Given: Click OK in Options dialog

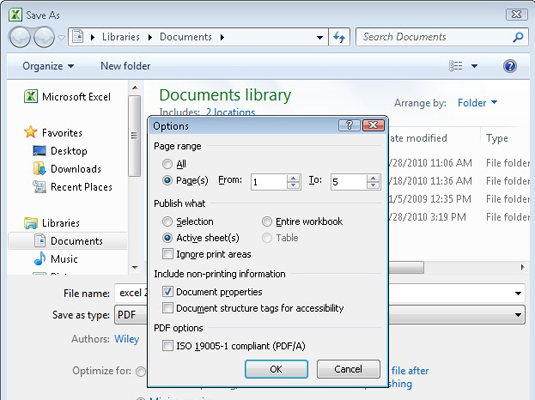Looking at the screenshot, I should tap(276, 369).
